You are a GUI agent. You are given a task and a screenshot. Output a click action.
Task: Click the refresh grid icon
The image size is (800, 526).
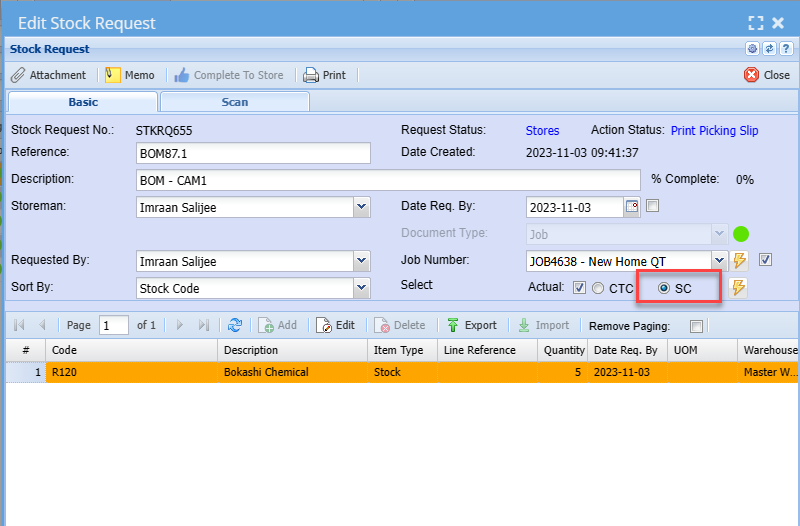235,325
